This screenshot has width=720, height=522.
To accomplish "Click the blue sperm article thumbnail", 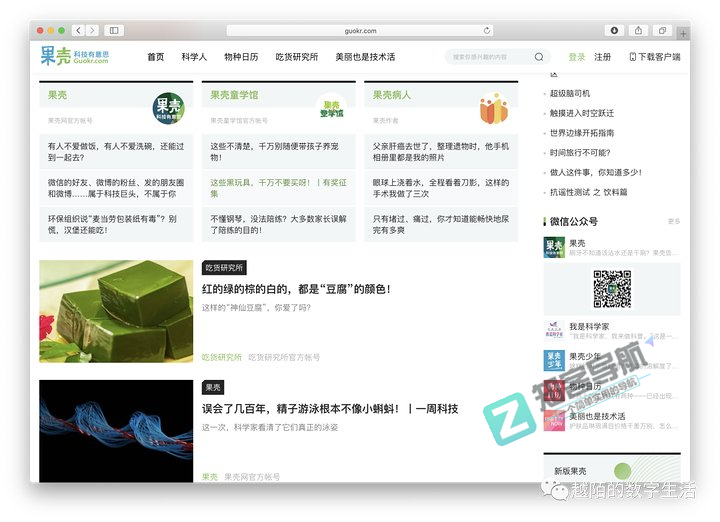I will click(x=116, y=431).
